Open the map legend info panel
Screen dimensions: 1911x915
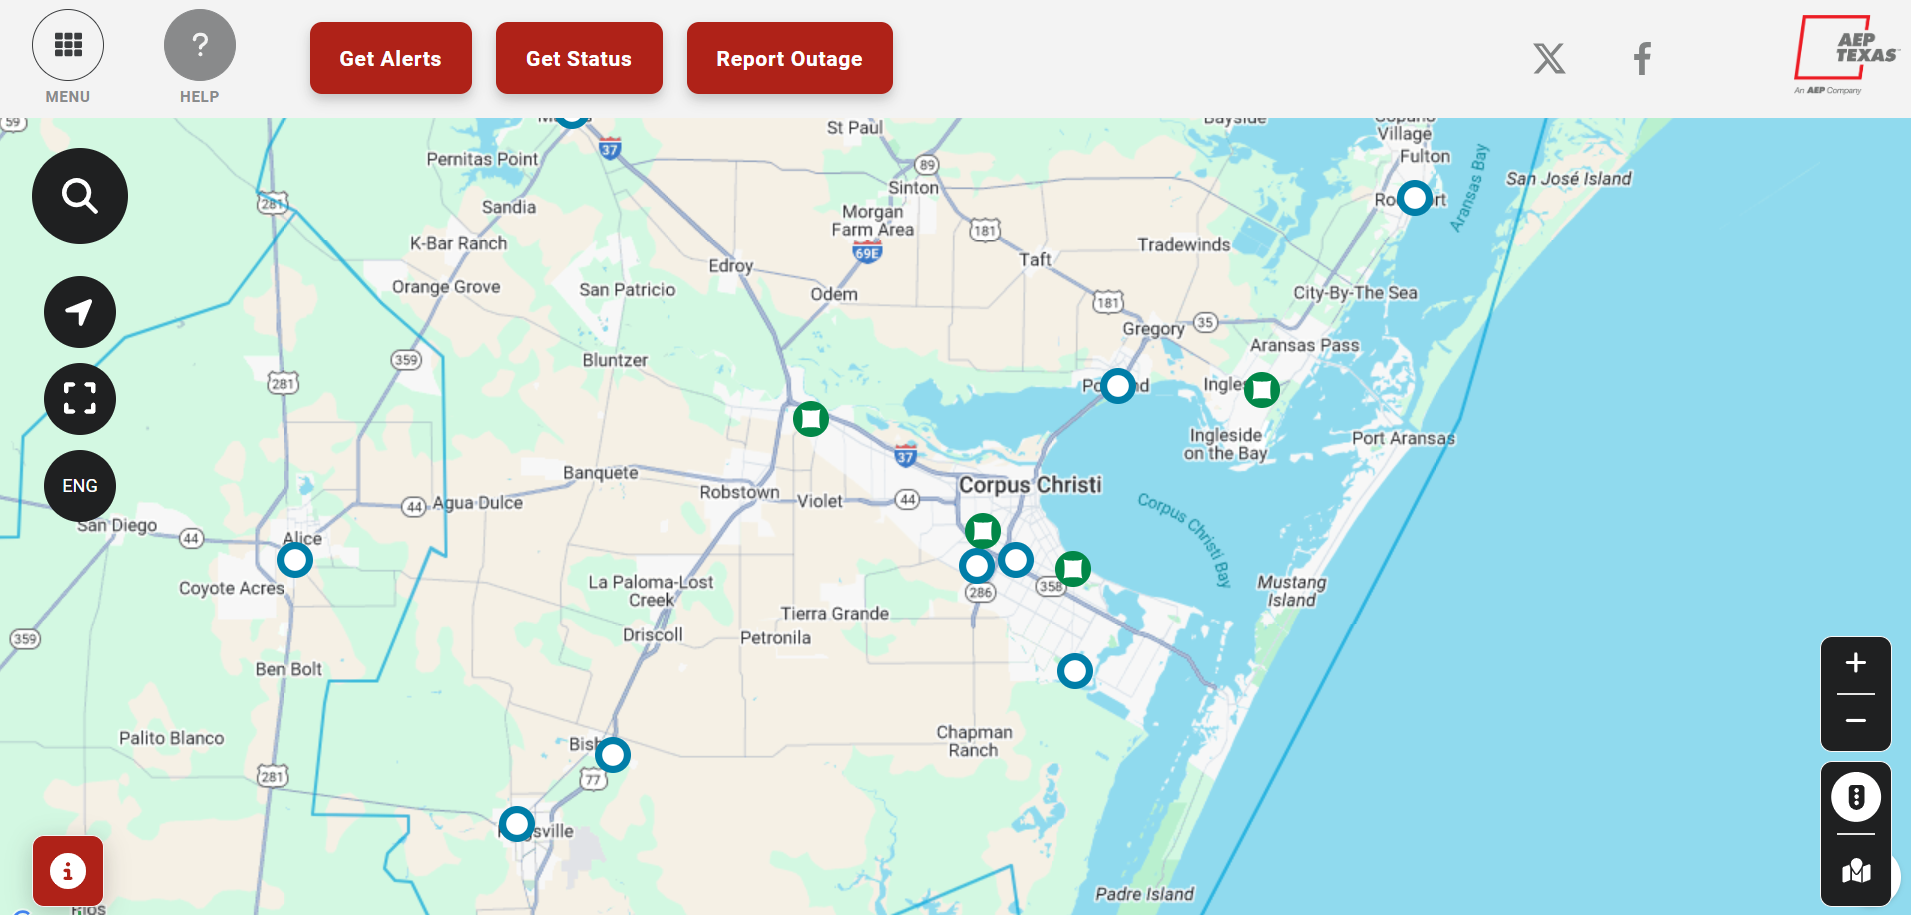coord(67,870)
